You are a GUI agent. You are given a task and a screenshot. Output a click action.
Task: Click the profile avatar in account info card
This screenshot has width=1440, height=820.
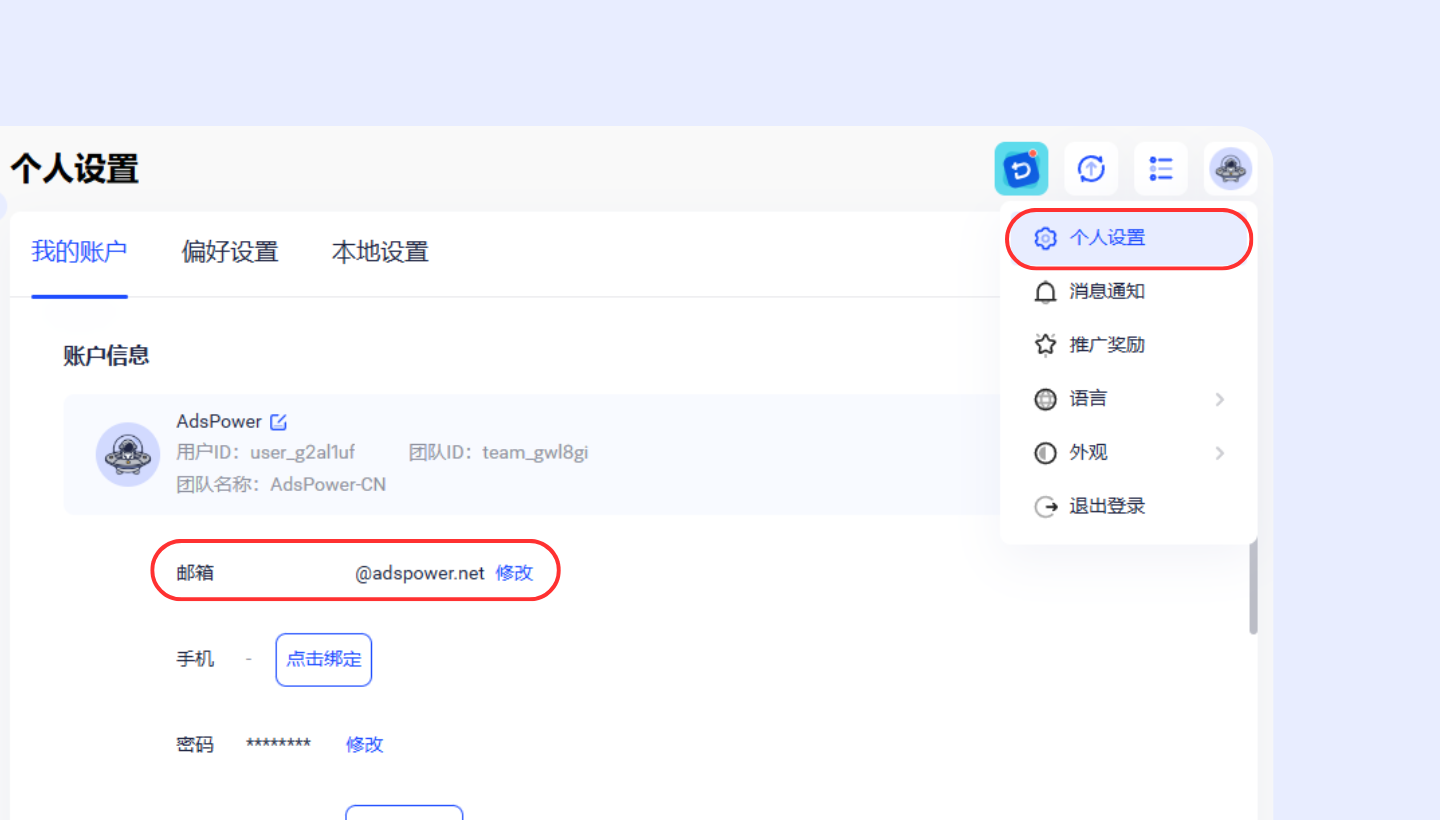click(x=128, y=454)
